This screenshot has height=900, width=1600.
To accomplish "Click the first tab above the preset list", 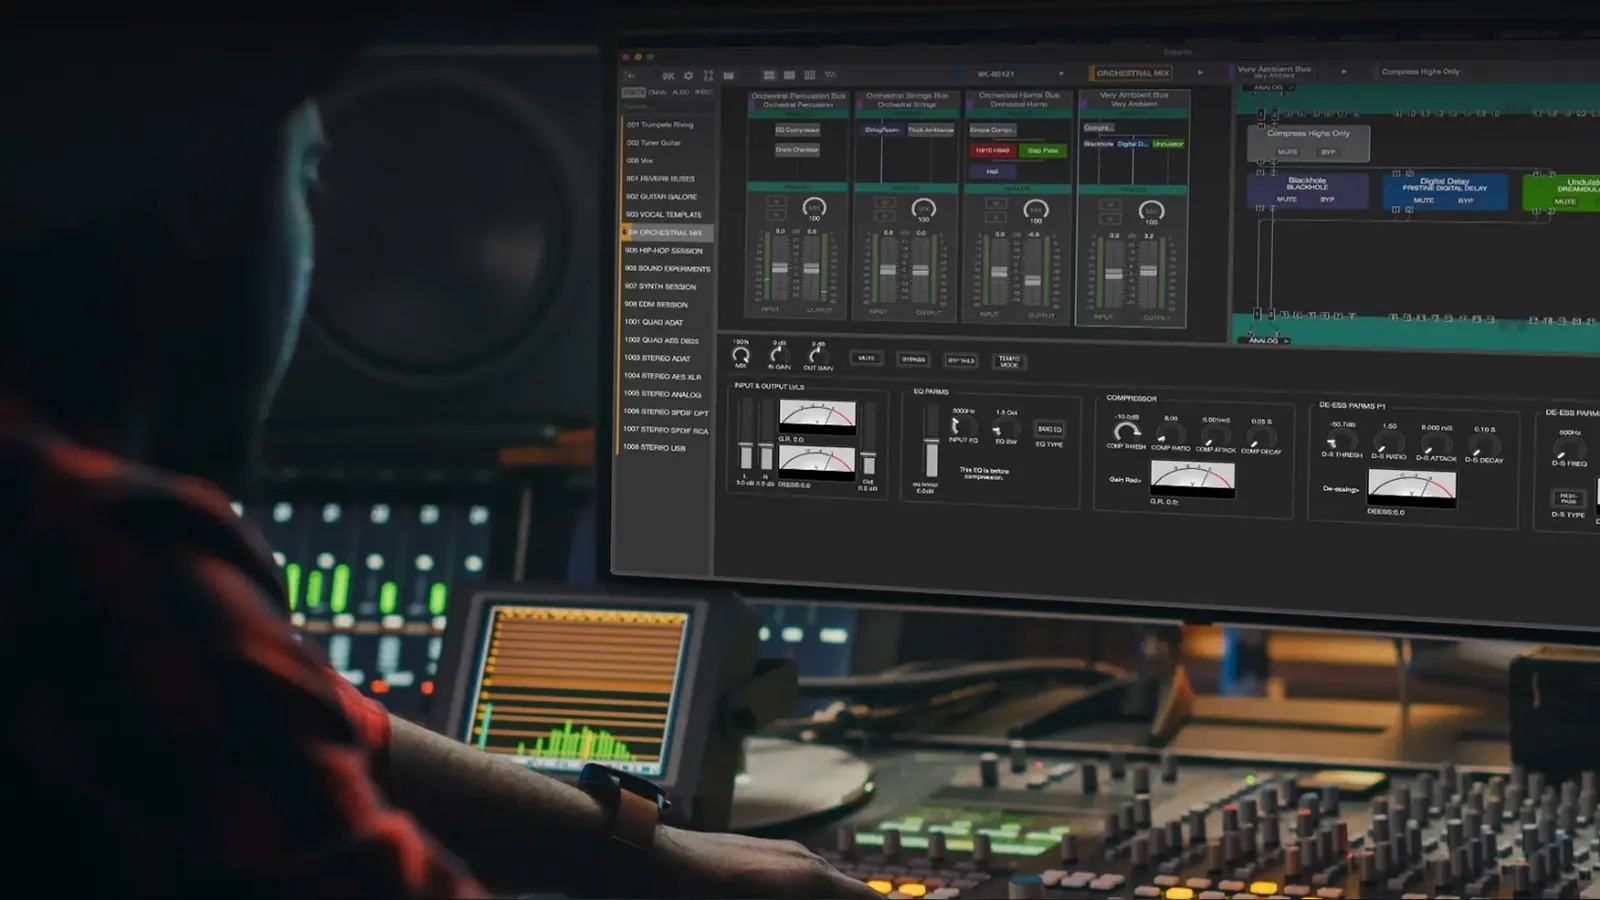I will 634,93.
